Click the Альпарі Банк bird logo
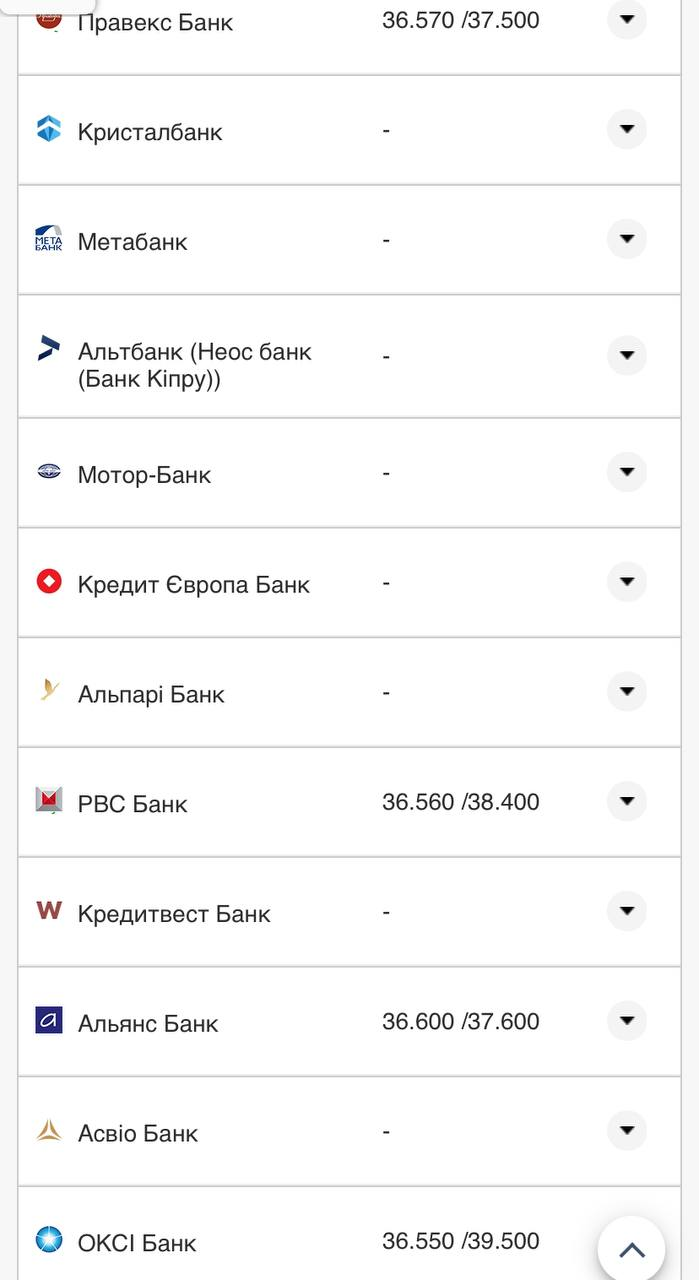The height and width of the screenshot is (1280, 699). tap(49, 690)
